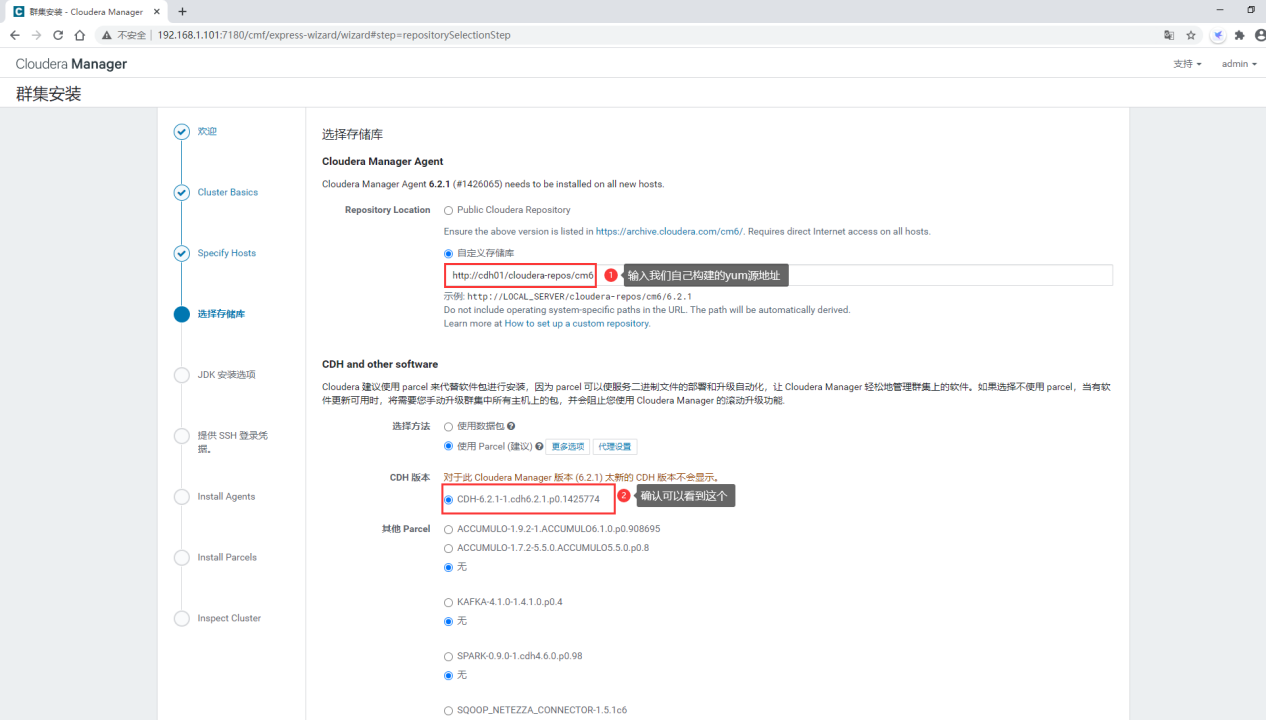Screen dimensions: 1266x720
Task: Click the JDK 安装选项 step label
Action: tap(226, 375)
